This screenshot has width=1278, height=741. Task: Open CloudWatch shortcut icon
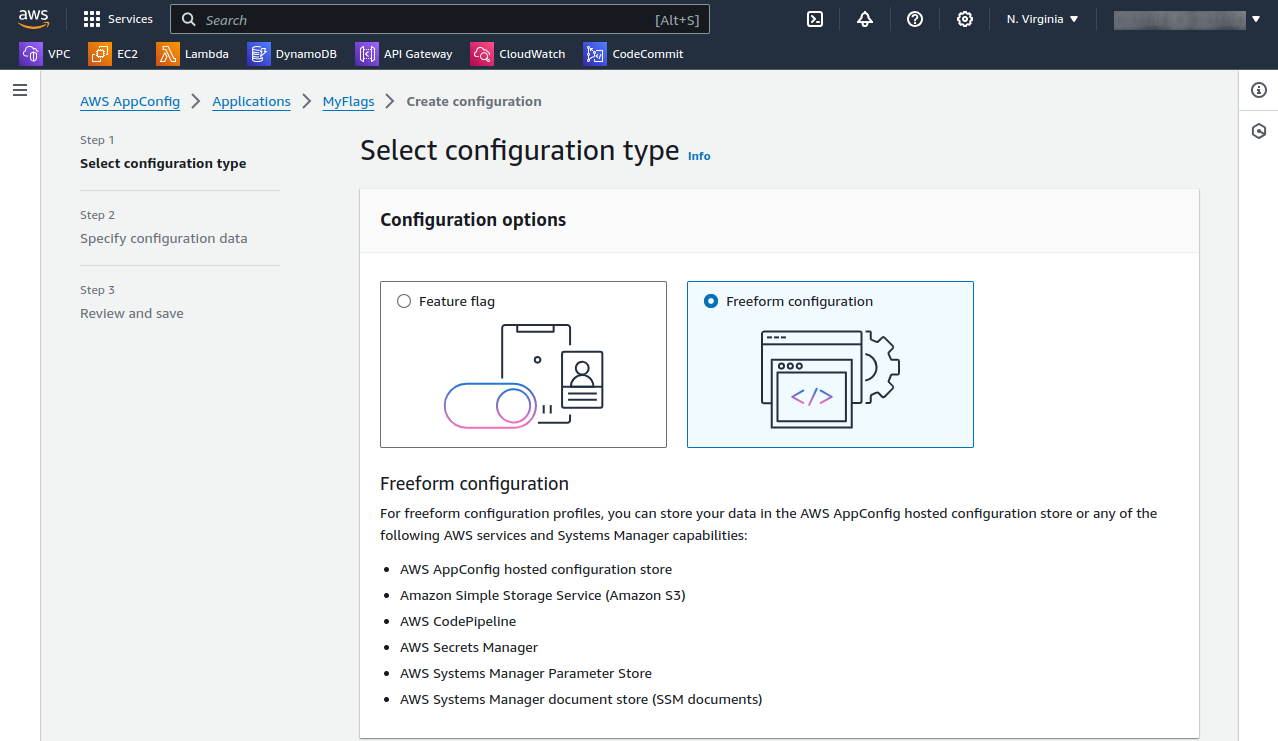[x=482, y=54]
